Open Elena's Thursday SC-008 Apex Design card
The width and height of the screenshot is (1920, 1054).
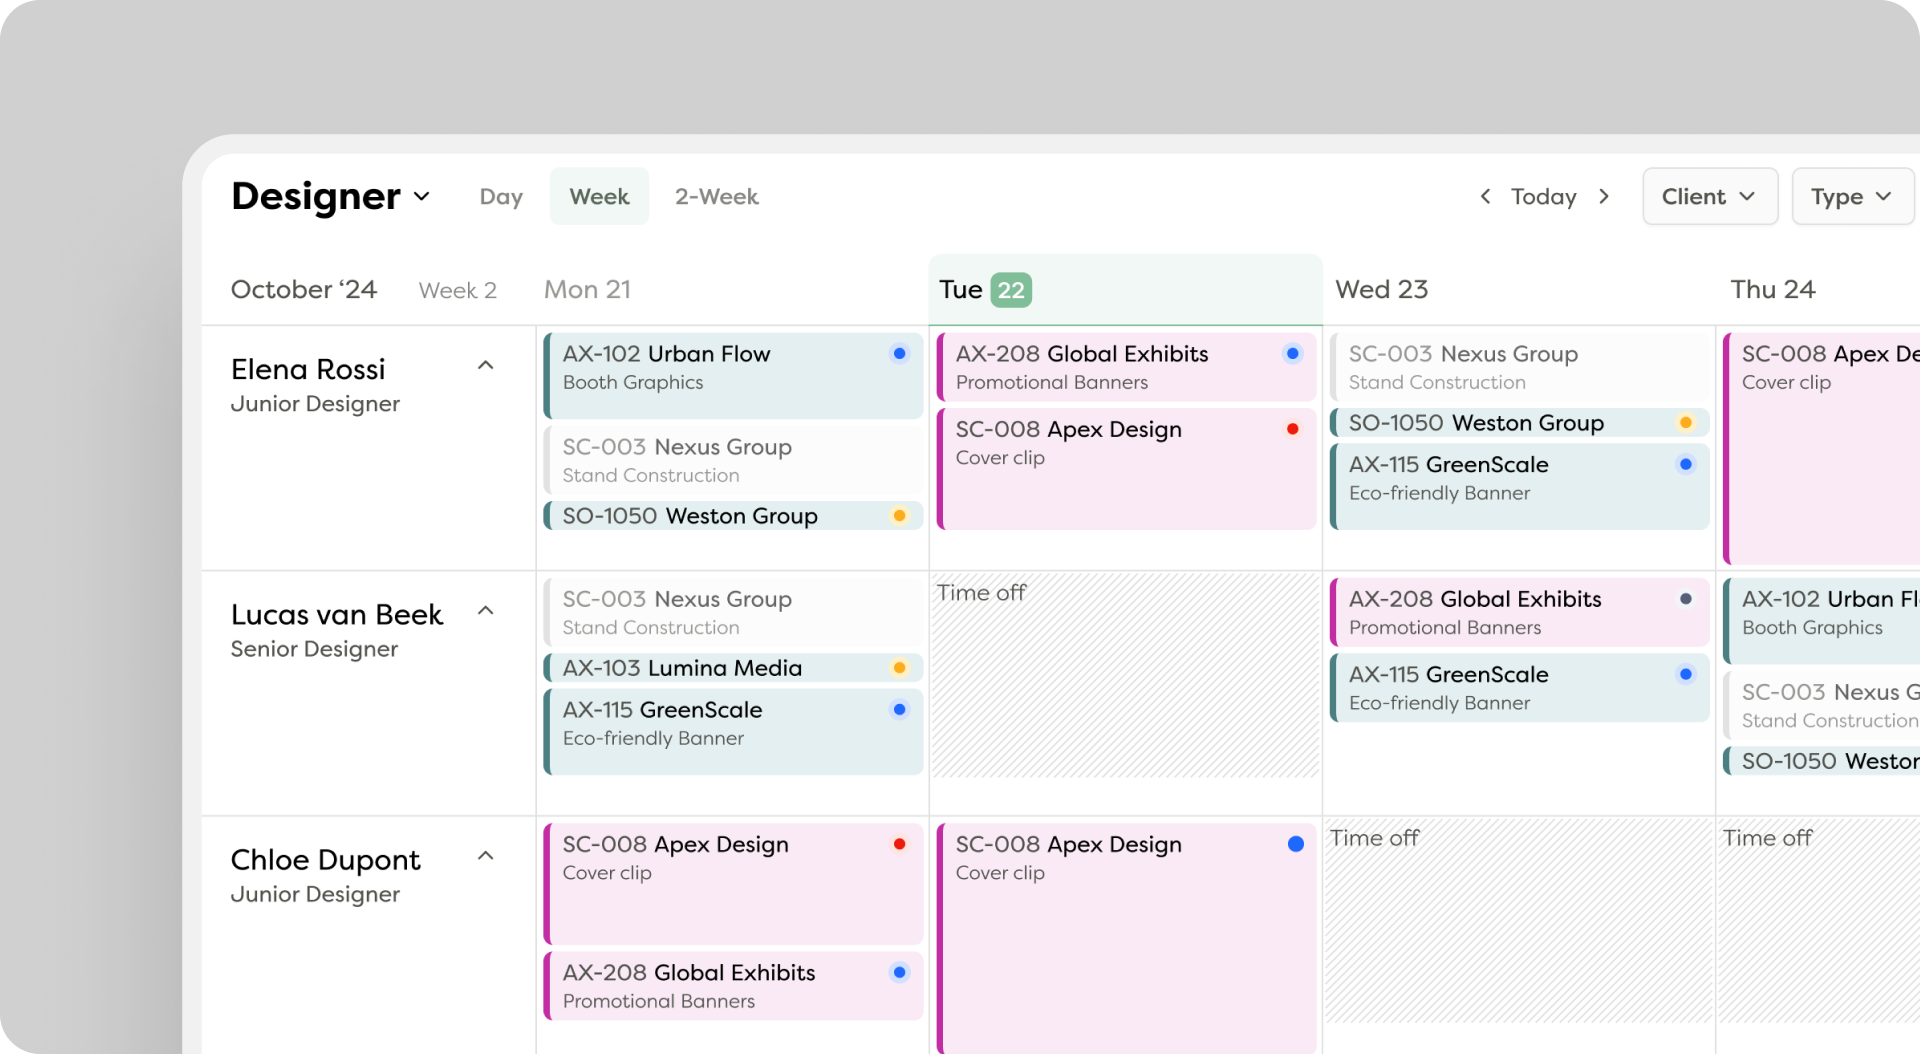[1821, 449]
